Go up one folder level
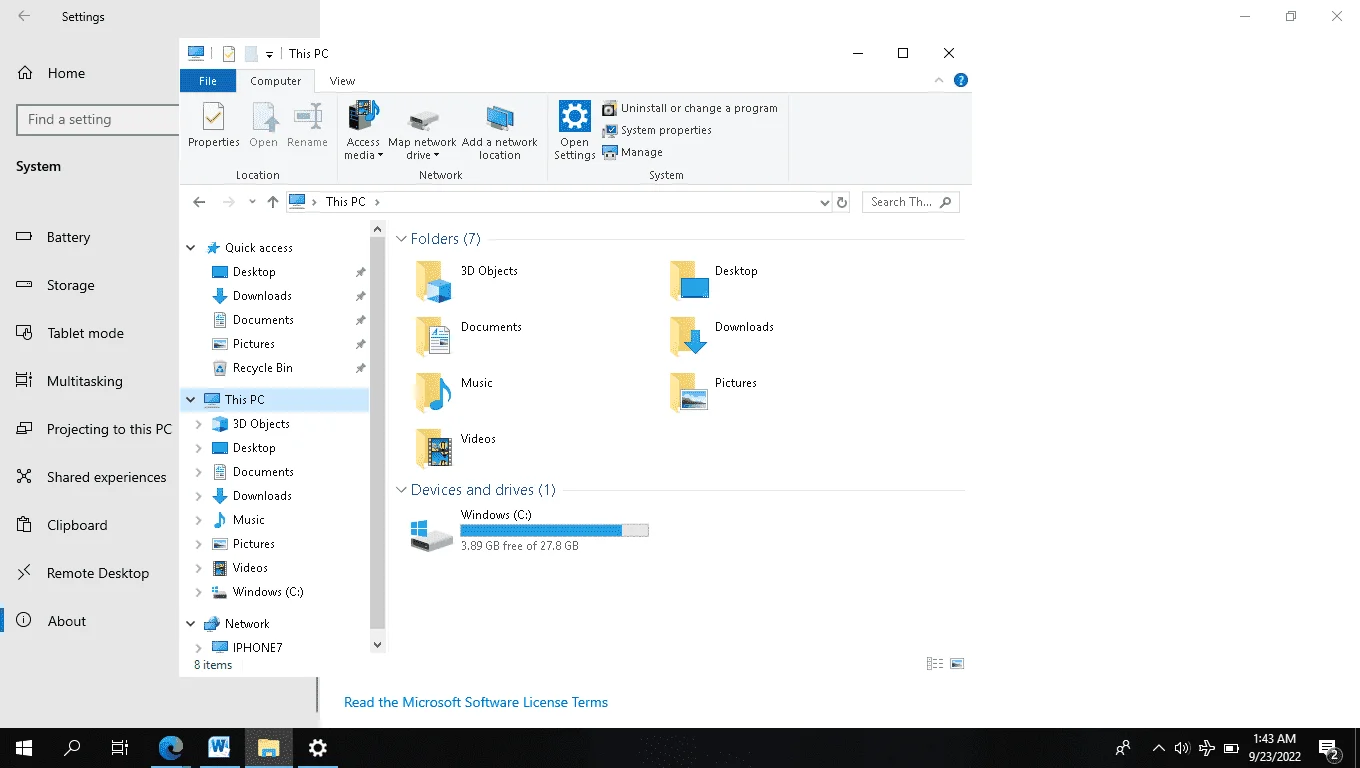1360x768 pixels. click(273, 202)
